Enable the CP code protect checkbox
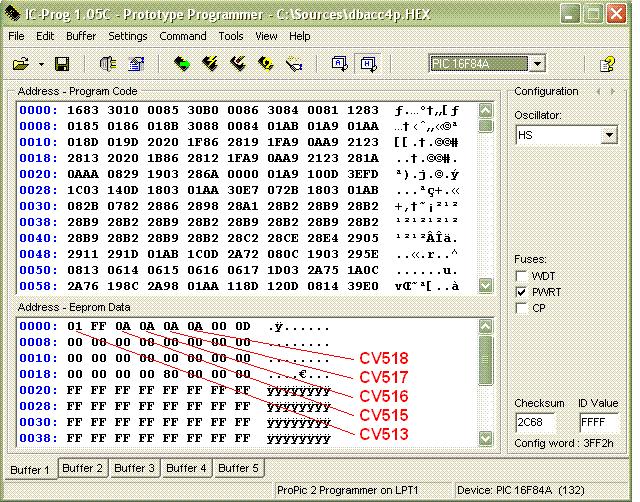The width and height of the screenshot is (640, 502). point(521,308)
